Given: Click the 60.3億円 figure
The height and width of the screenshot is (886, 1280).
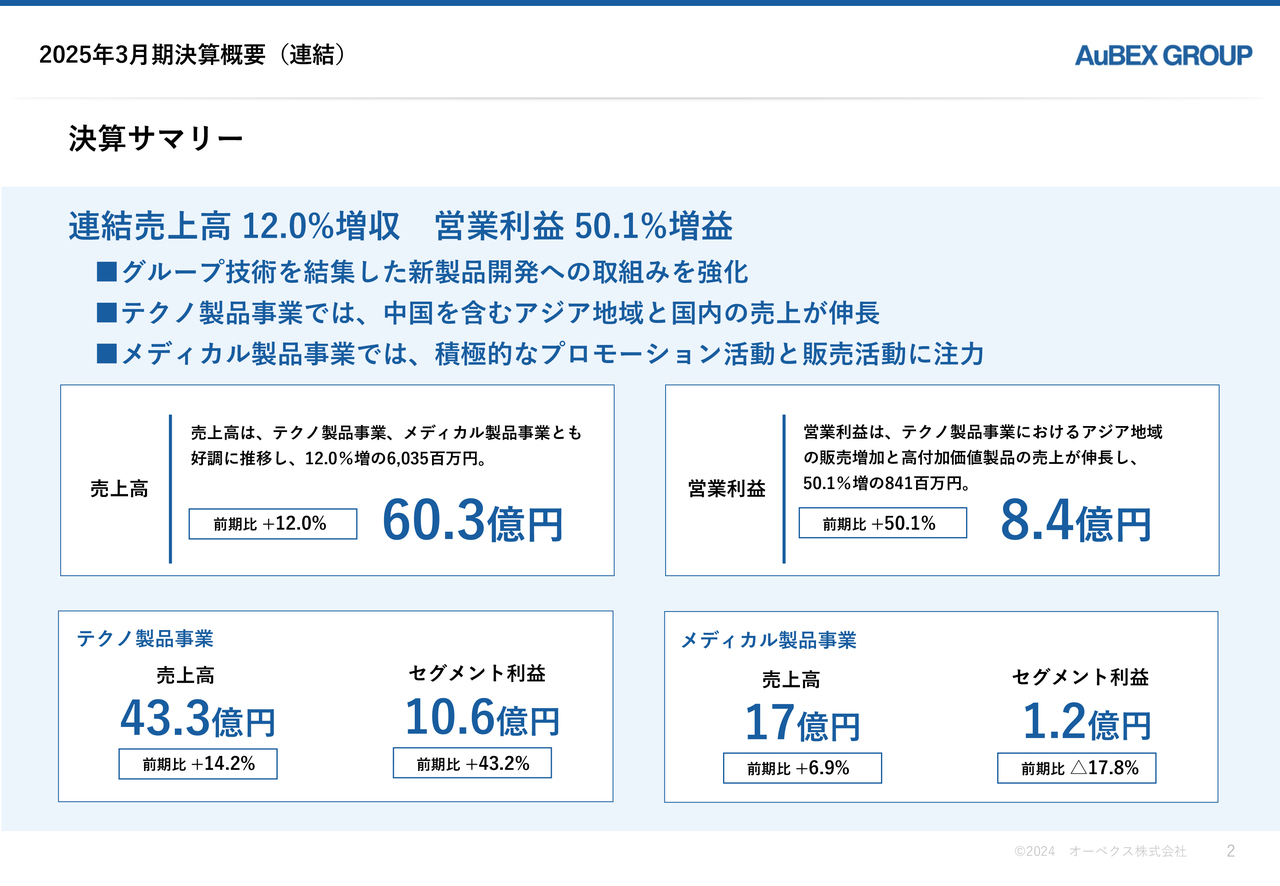Looking at the screenshot, I should click(x=473, y=522).
